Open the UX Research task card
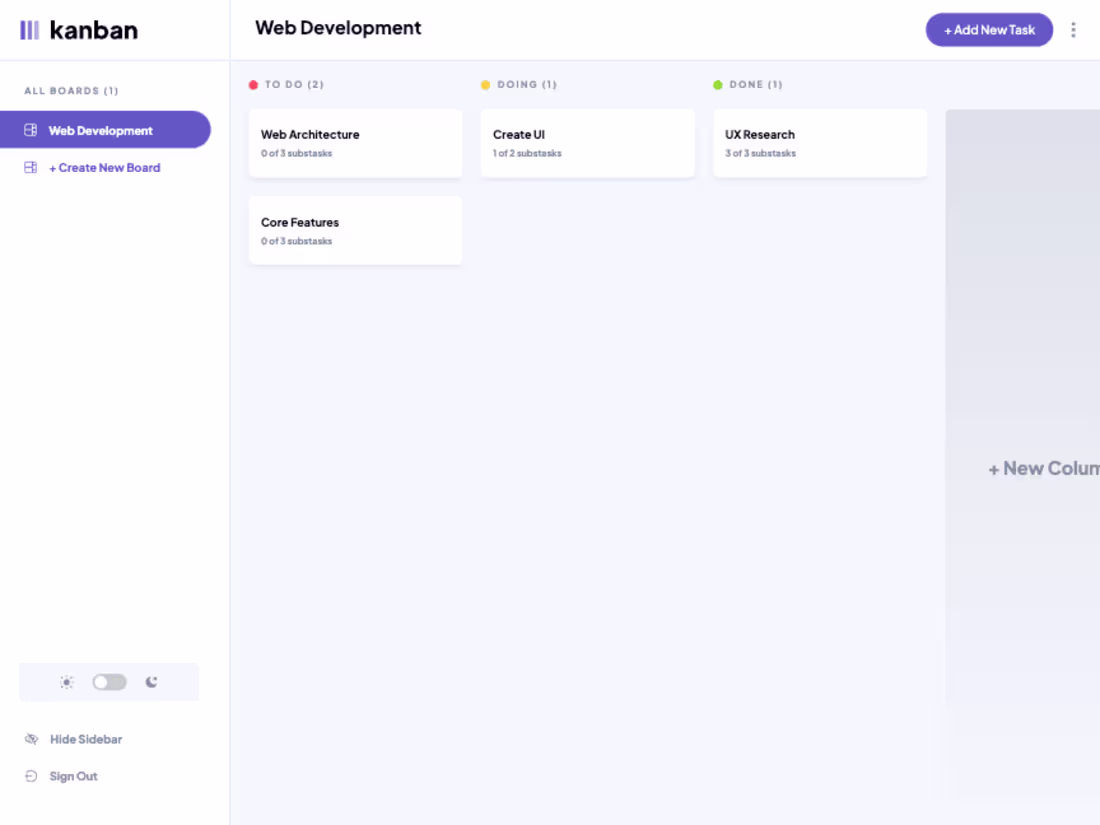This screenshot has width=1100, height=825. pyautogui.click(x=819, y=144)
